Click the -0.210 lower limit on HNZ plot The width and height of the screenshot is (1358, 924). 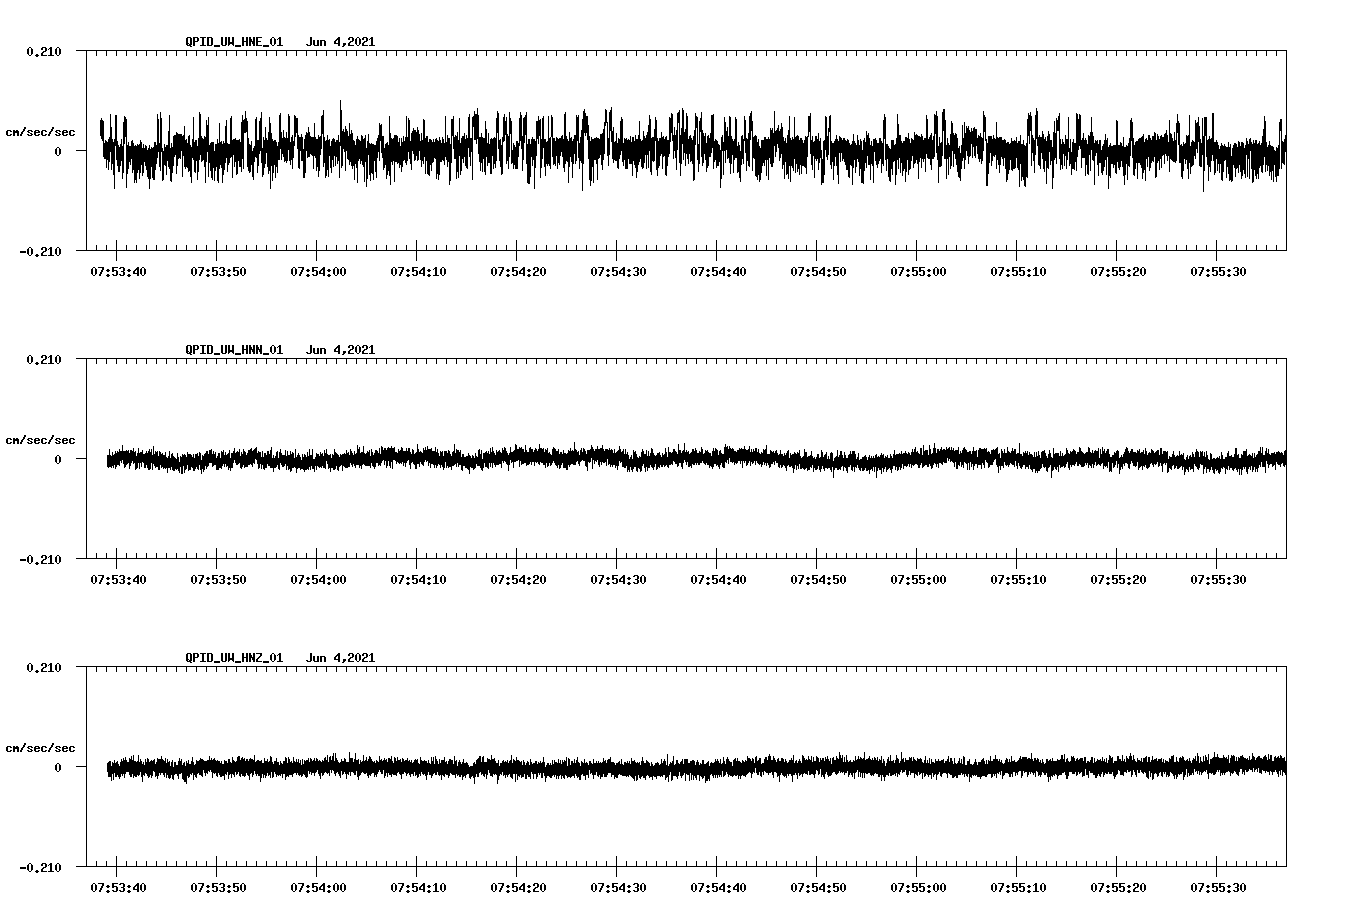[x=40, y=867]
